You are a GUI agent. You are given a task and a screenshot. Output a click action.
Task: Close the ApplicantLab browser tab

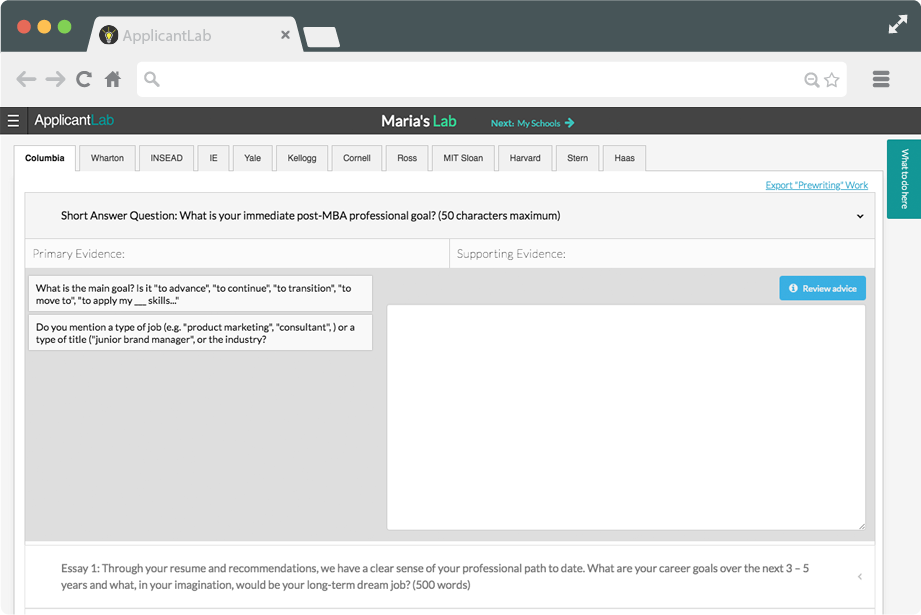(x=285, y=35)
